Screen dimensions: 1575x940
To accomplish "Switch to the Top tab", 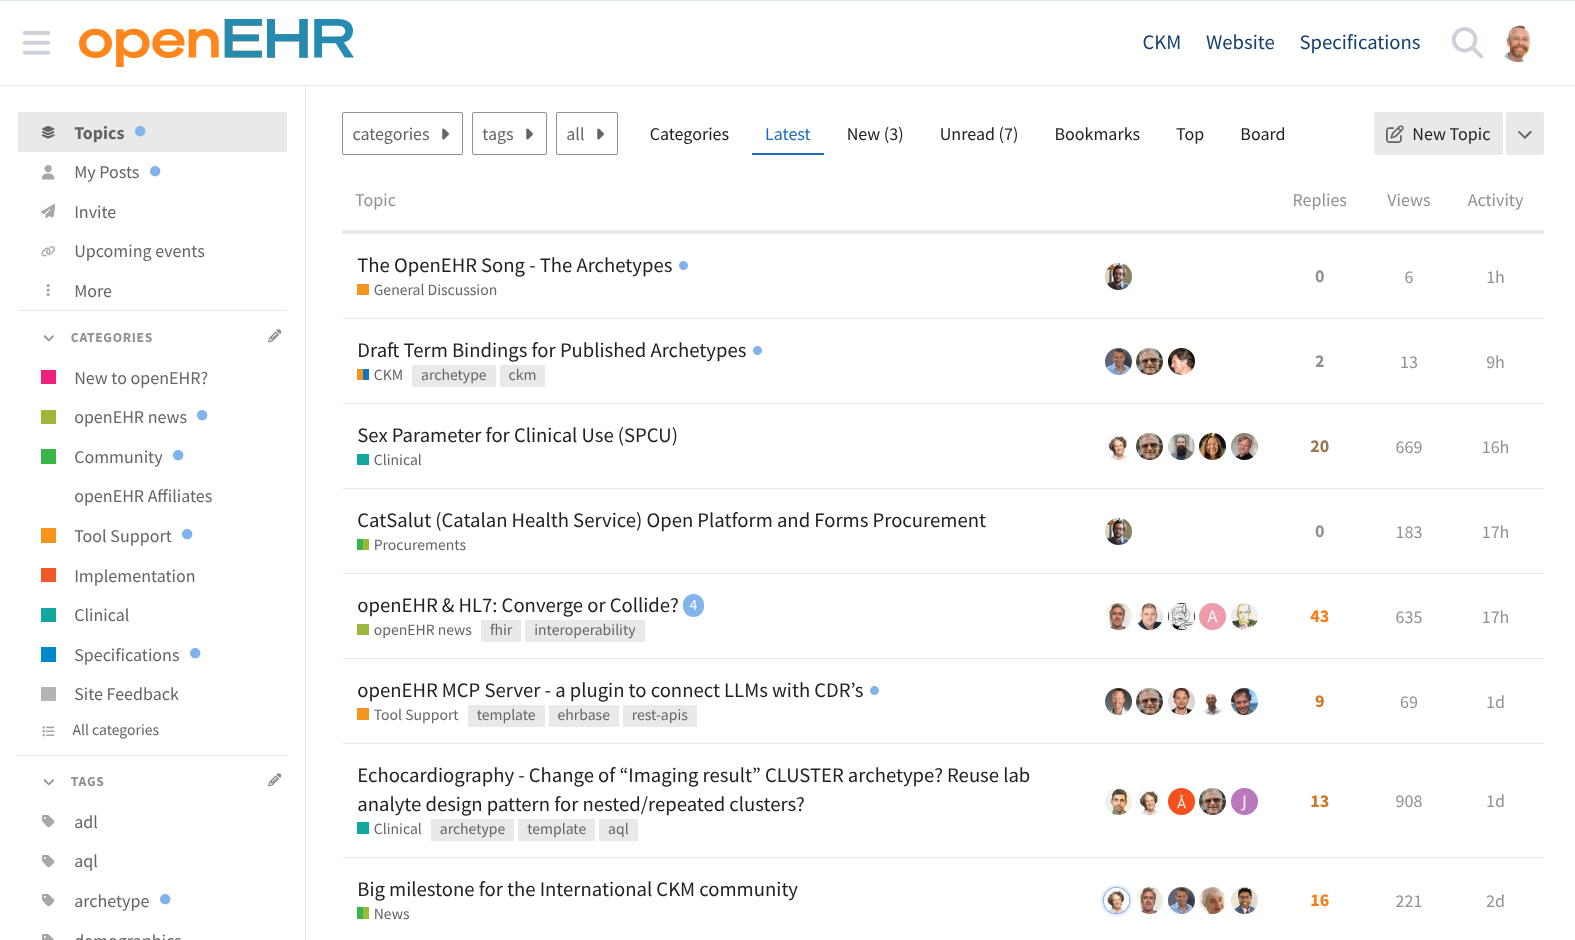I will [x=1190, y=134].
